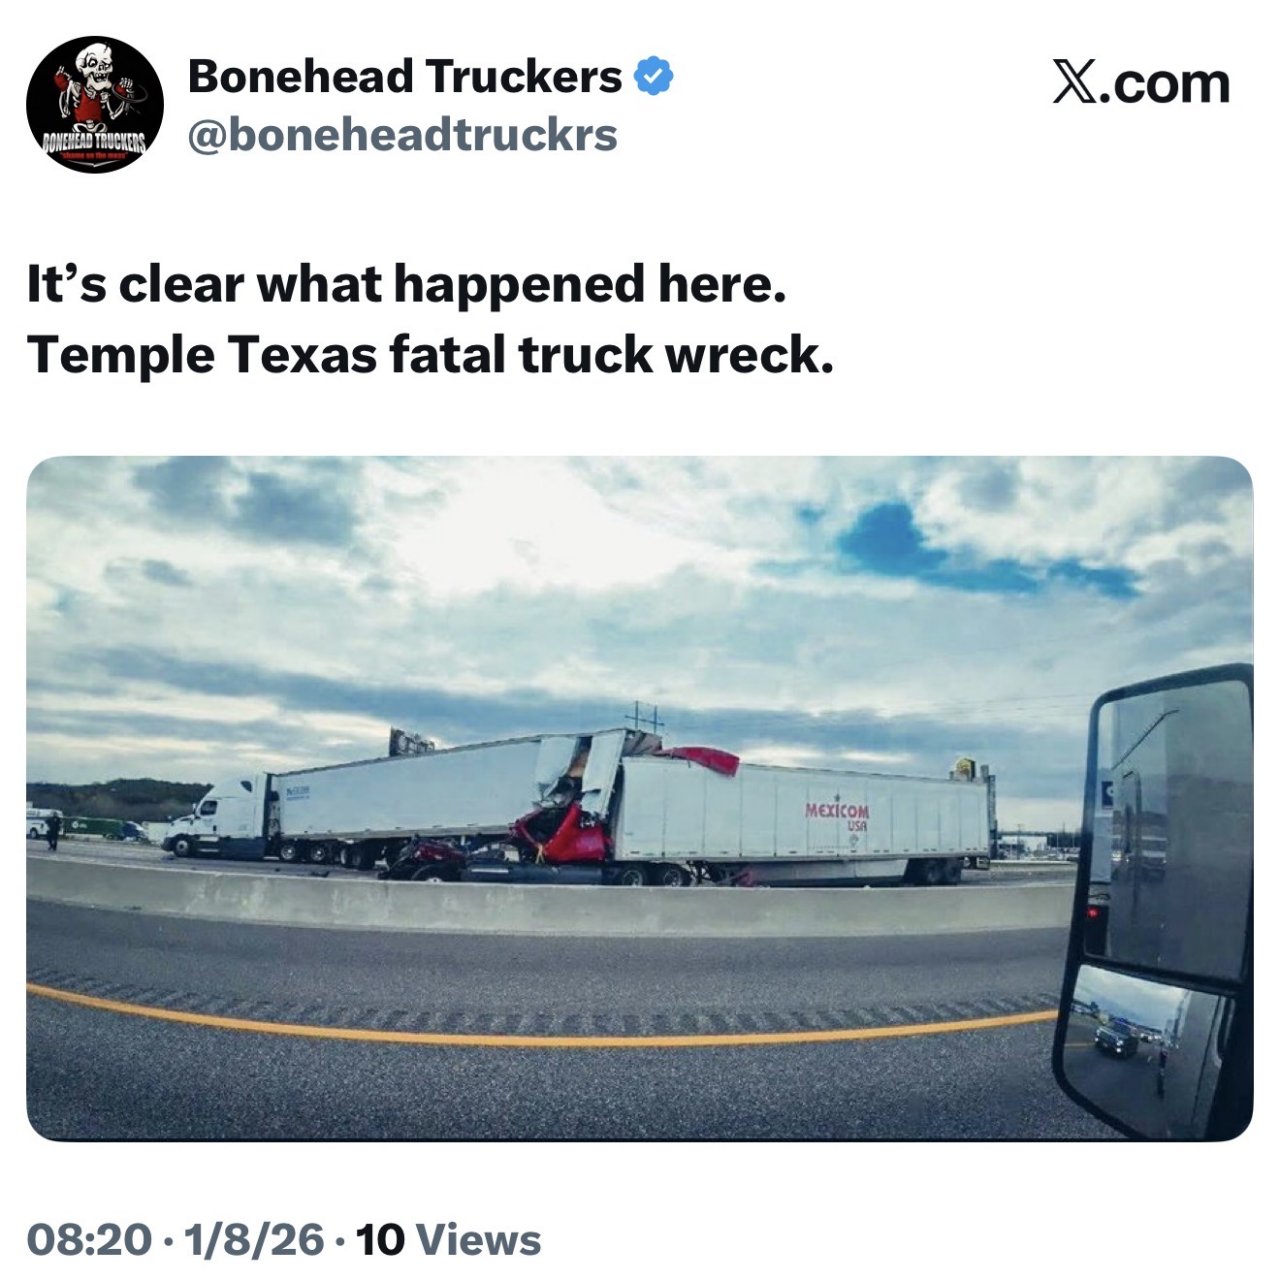Click the 08:20 timestamp
The height and width of the screenshot is (1280, 1280).
[89, 1240]
